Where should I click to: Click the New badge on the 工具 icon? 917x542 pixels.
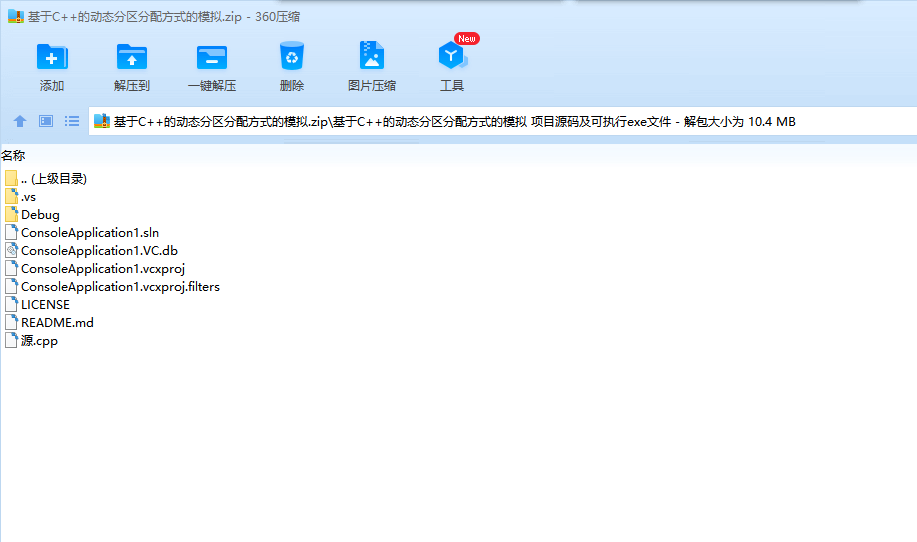467,39
